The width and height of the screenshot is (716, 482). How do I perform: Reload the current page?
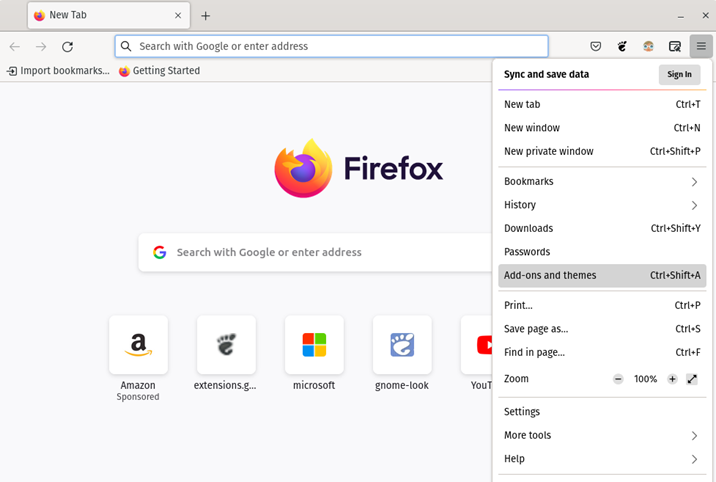coord(68,47)
